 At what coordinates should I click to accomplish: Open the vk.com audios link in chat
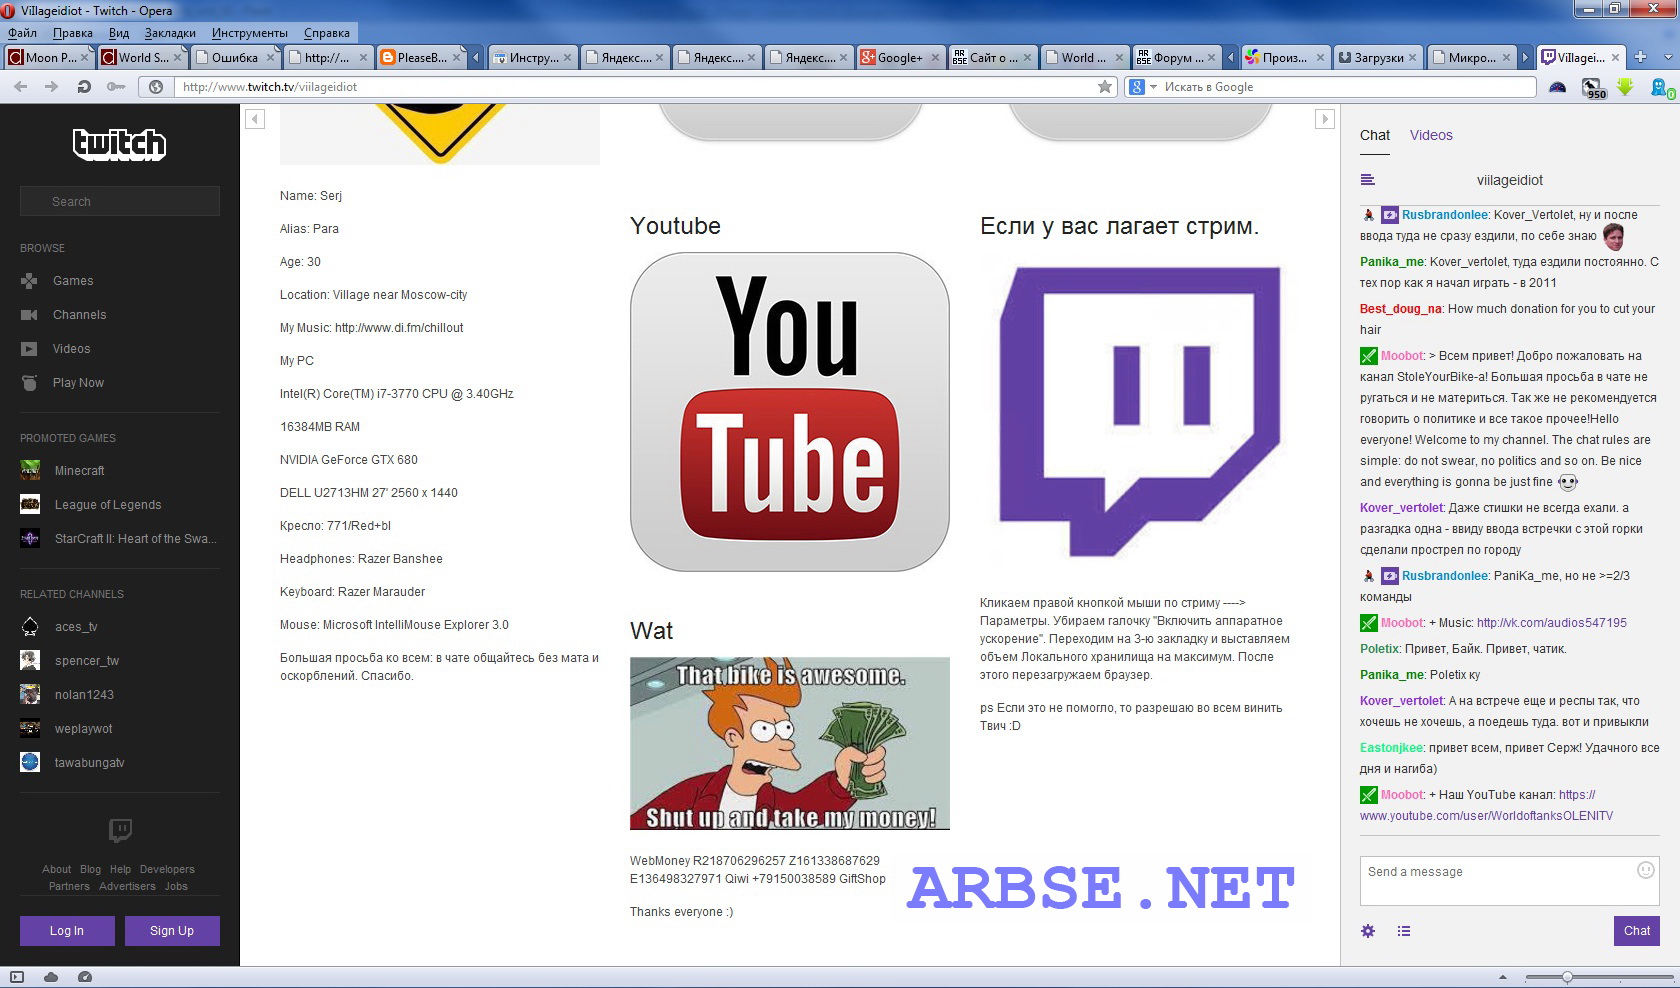click(x=1551, y=623)
